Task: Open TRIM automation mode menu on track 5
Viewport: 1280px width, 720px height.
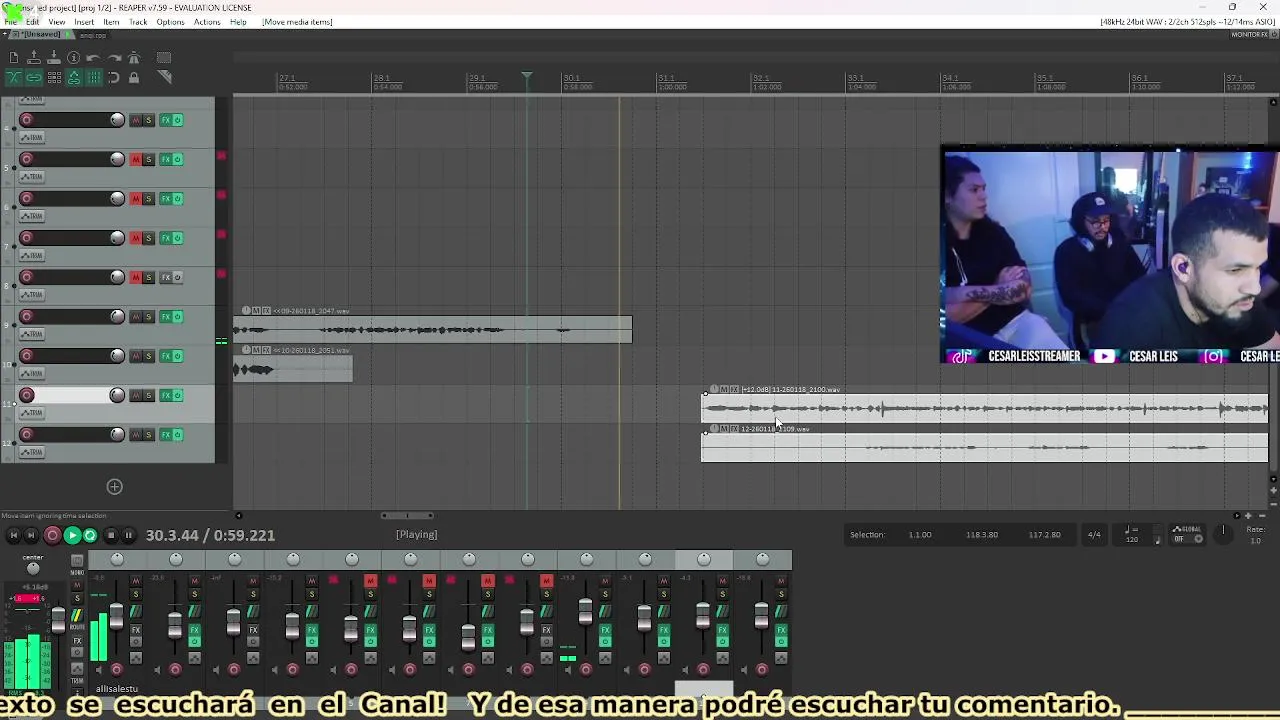Action: 32,177
